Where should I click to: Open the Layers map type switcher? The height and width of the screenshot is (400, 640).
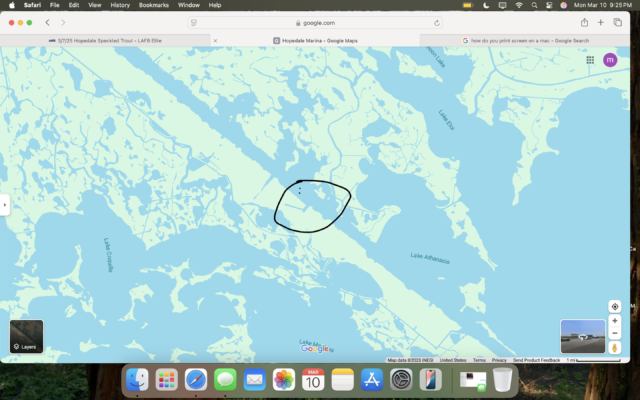coord(27,336)
